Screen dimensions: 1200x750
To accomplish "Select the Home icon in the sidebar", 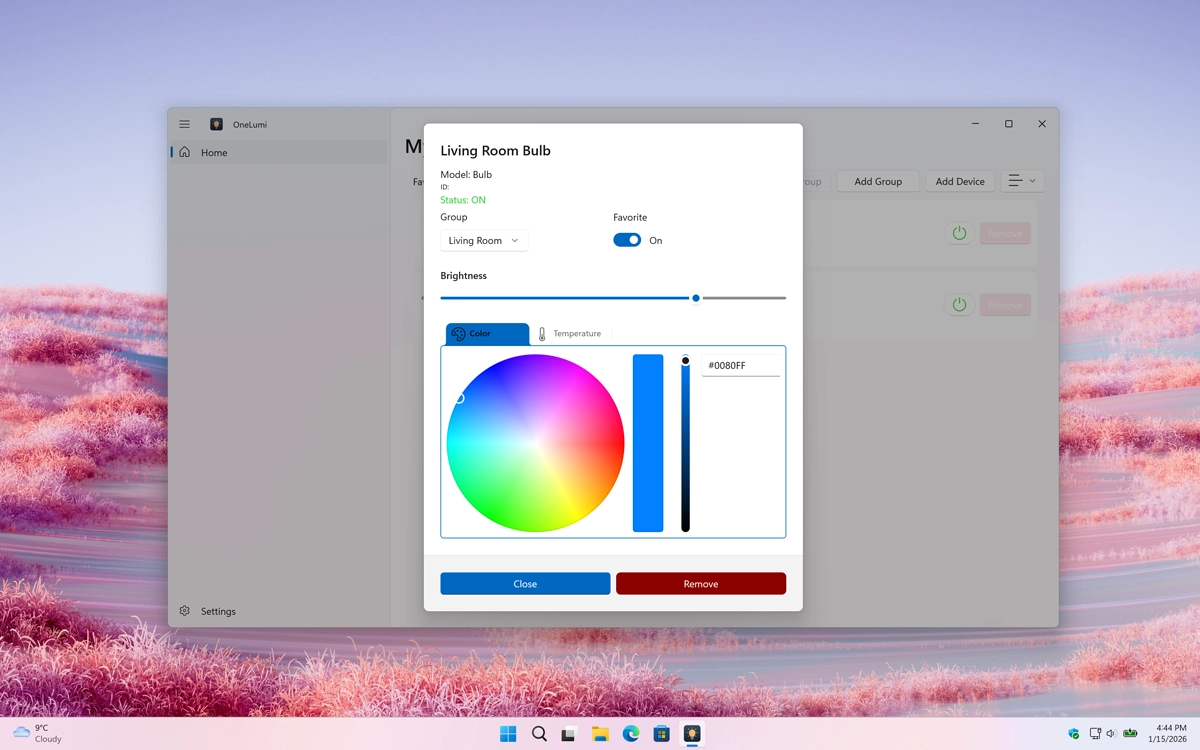I will click(x=186, y=152).
